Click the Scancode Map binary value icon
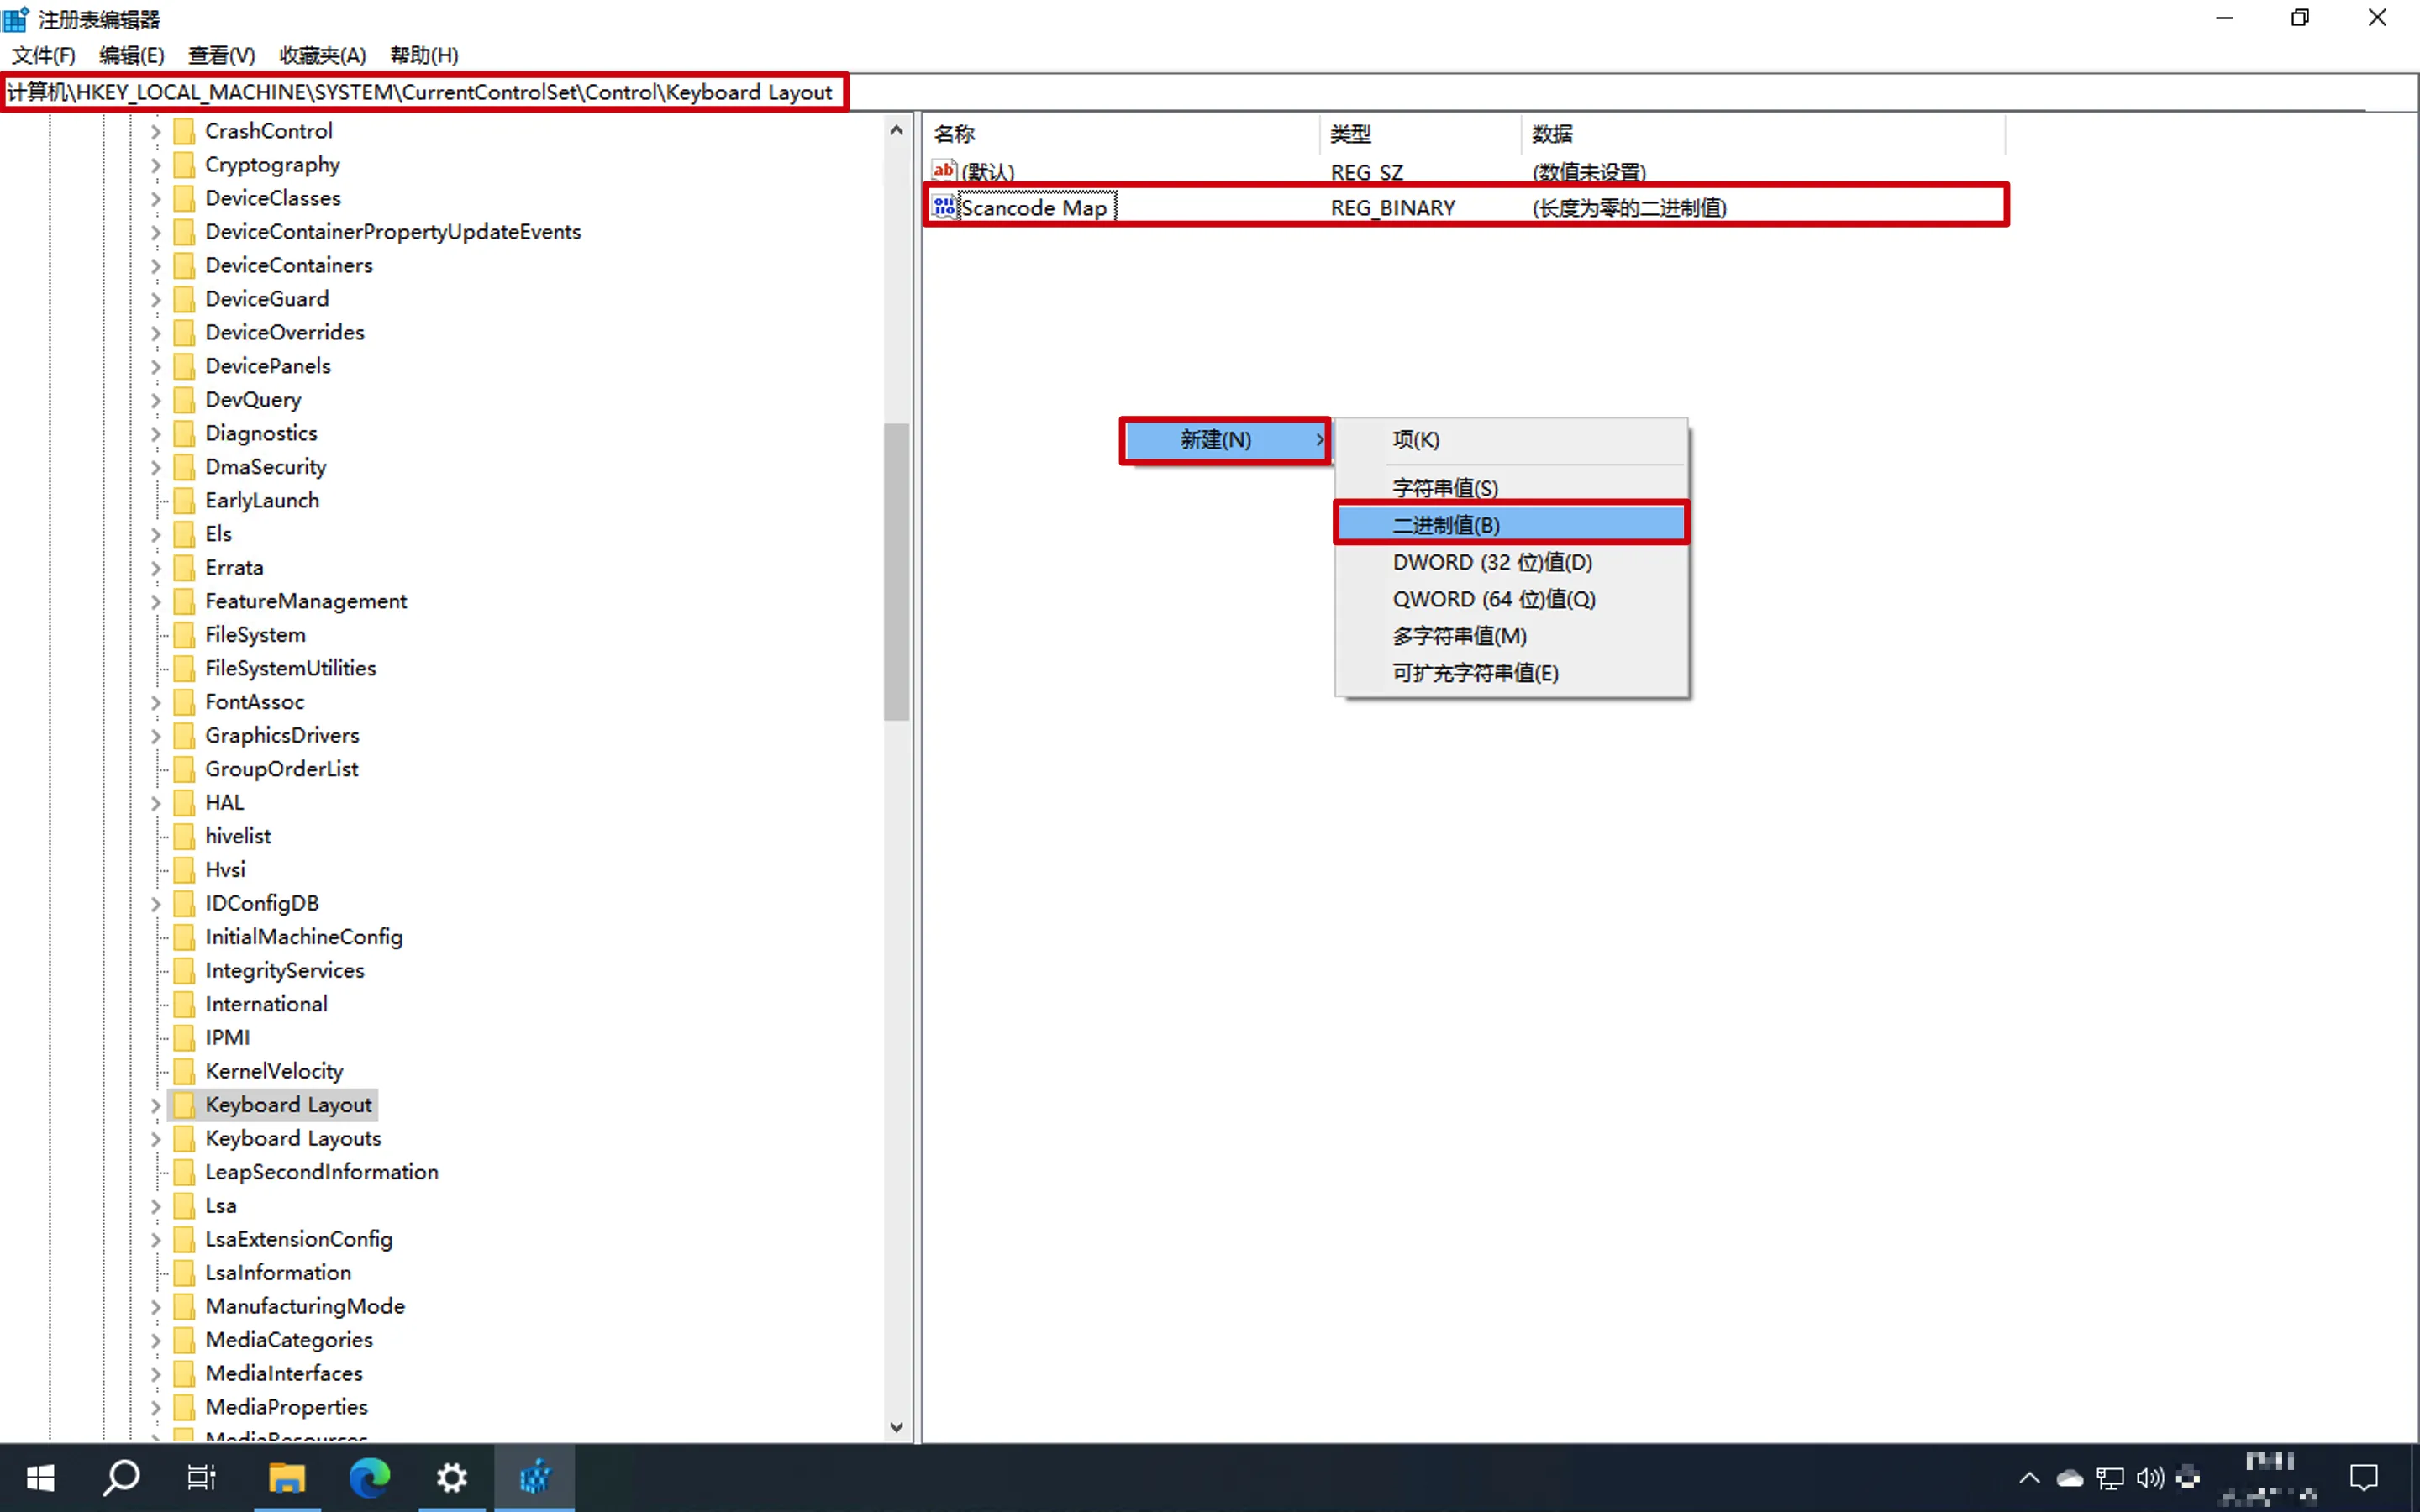The width and height of the screenshot is (2420, 1512). coord(943,207)
